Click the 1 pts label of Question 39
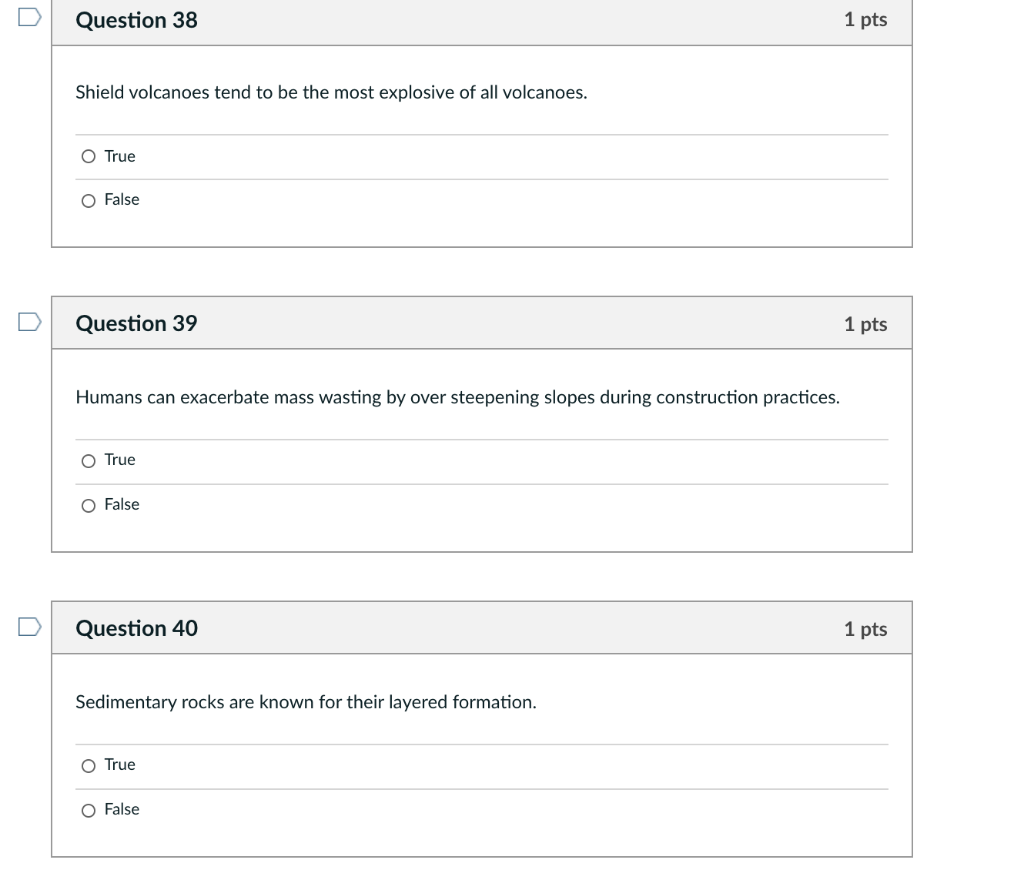This screenshot has width=1024, height=890. (x=865, y=325)
